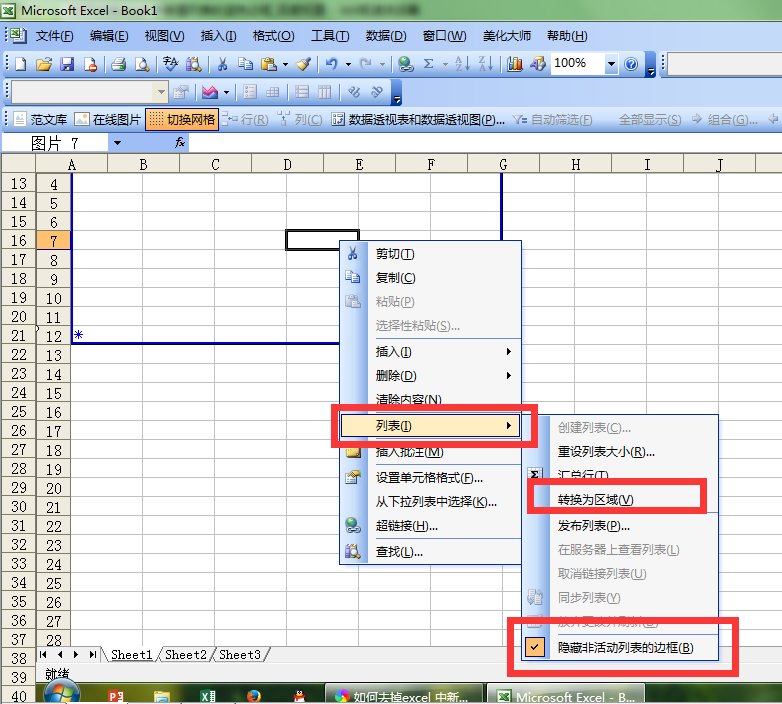Click the last sheet navigation arrow
The width and height of the screenshot is (782, 704).
click(x=93, y=654)
